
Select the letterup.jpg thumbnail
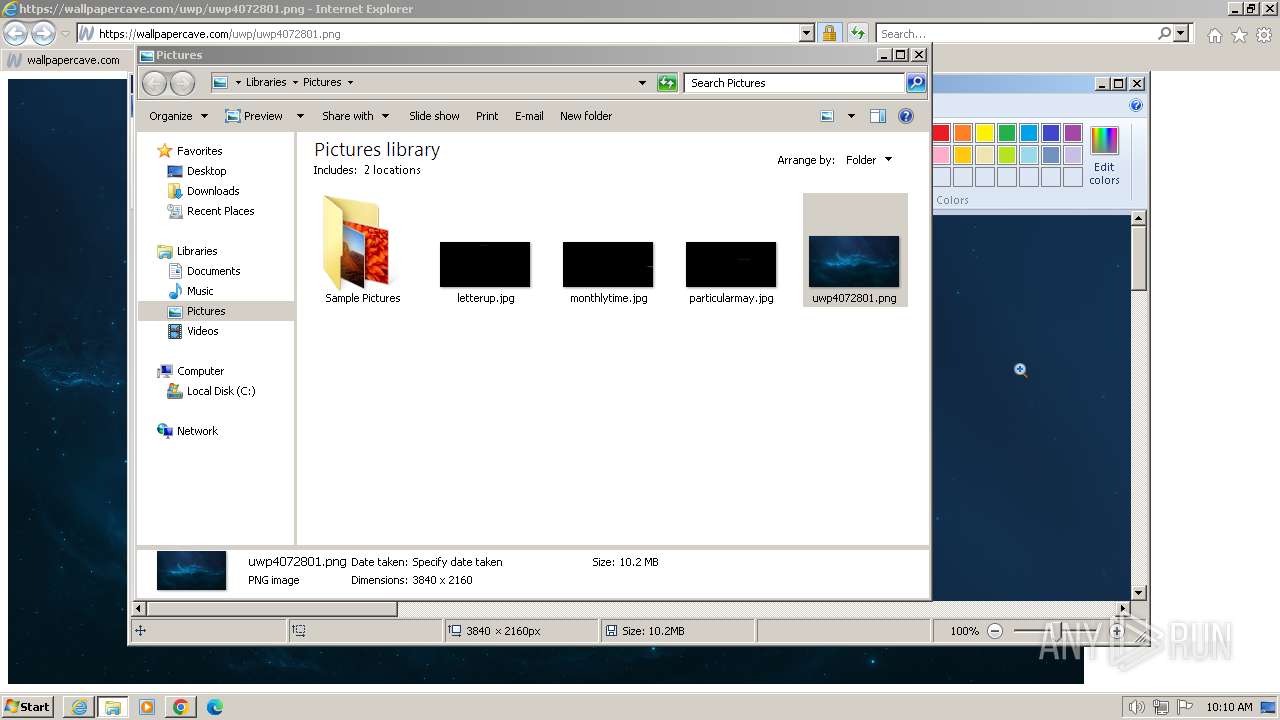point(485,265)
